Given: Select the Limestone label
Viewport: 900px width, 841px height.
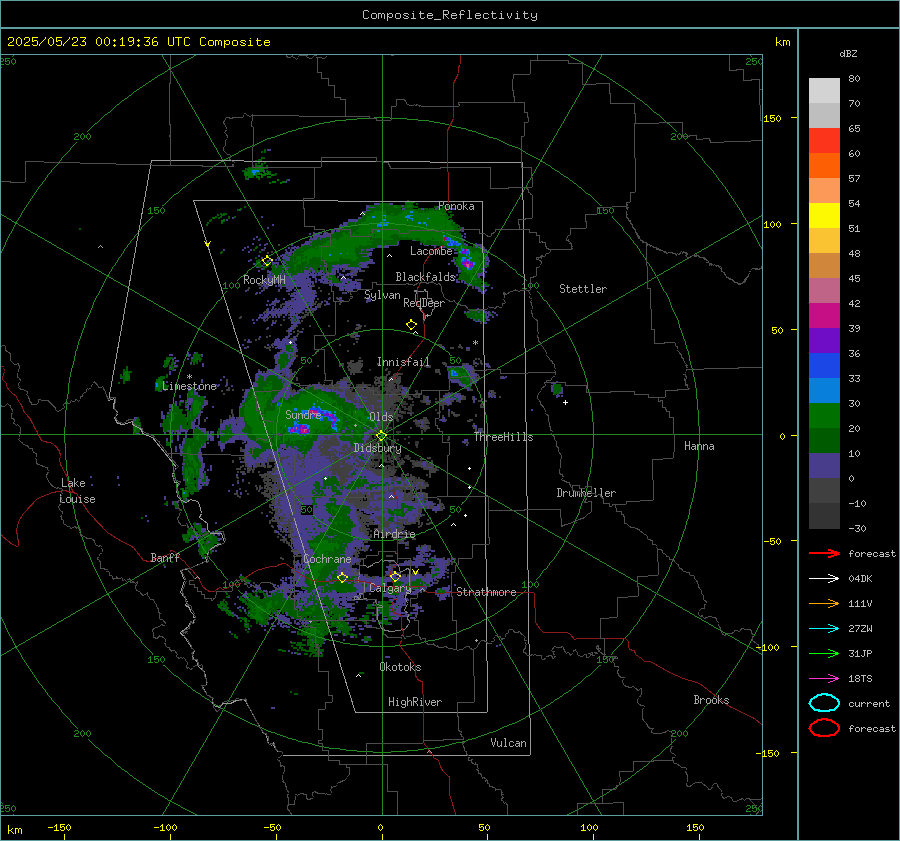Looking at the screenshot, I should point(189,386).
